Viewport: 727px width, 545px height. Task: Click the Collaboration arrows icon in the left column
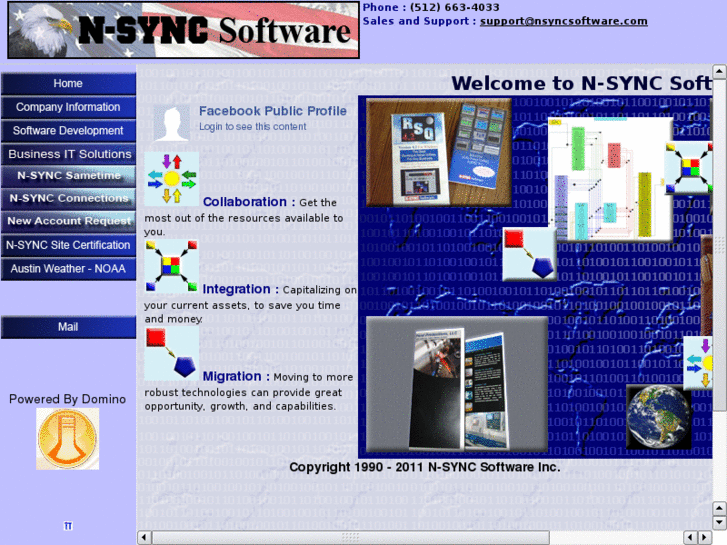click(172, 179)
